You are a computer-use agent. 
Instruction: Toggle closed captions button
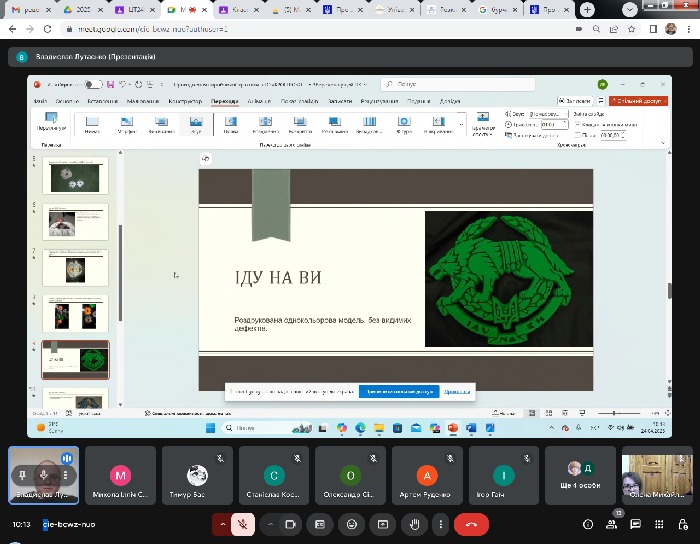(320, 524)
